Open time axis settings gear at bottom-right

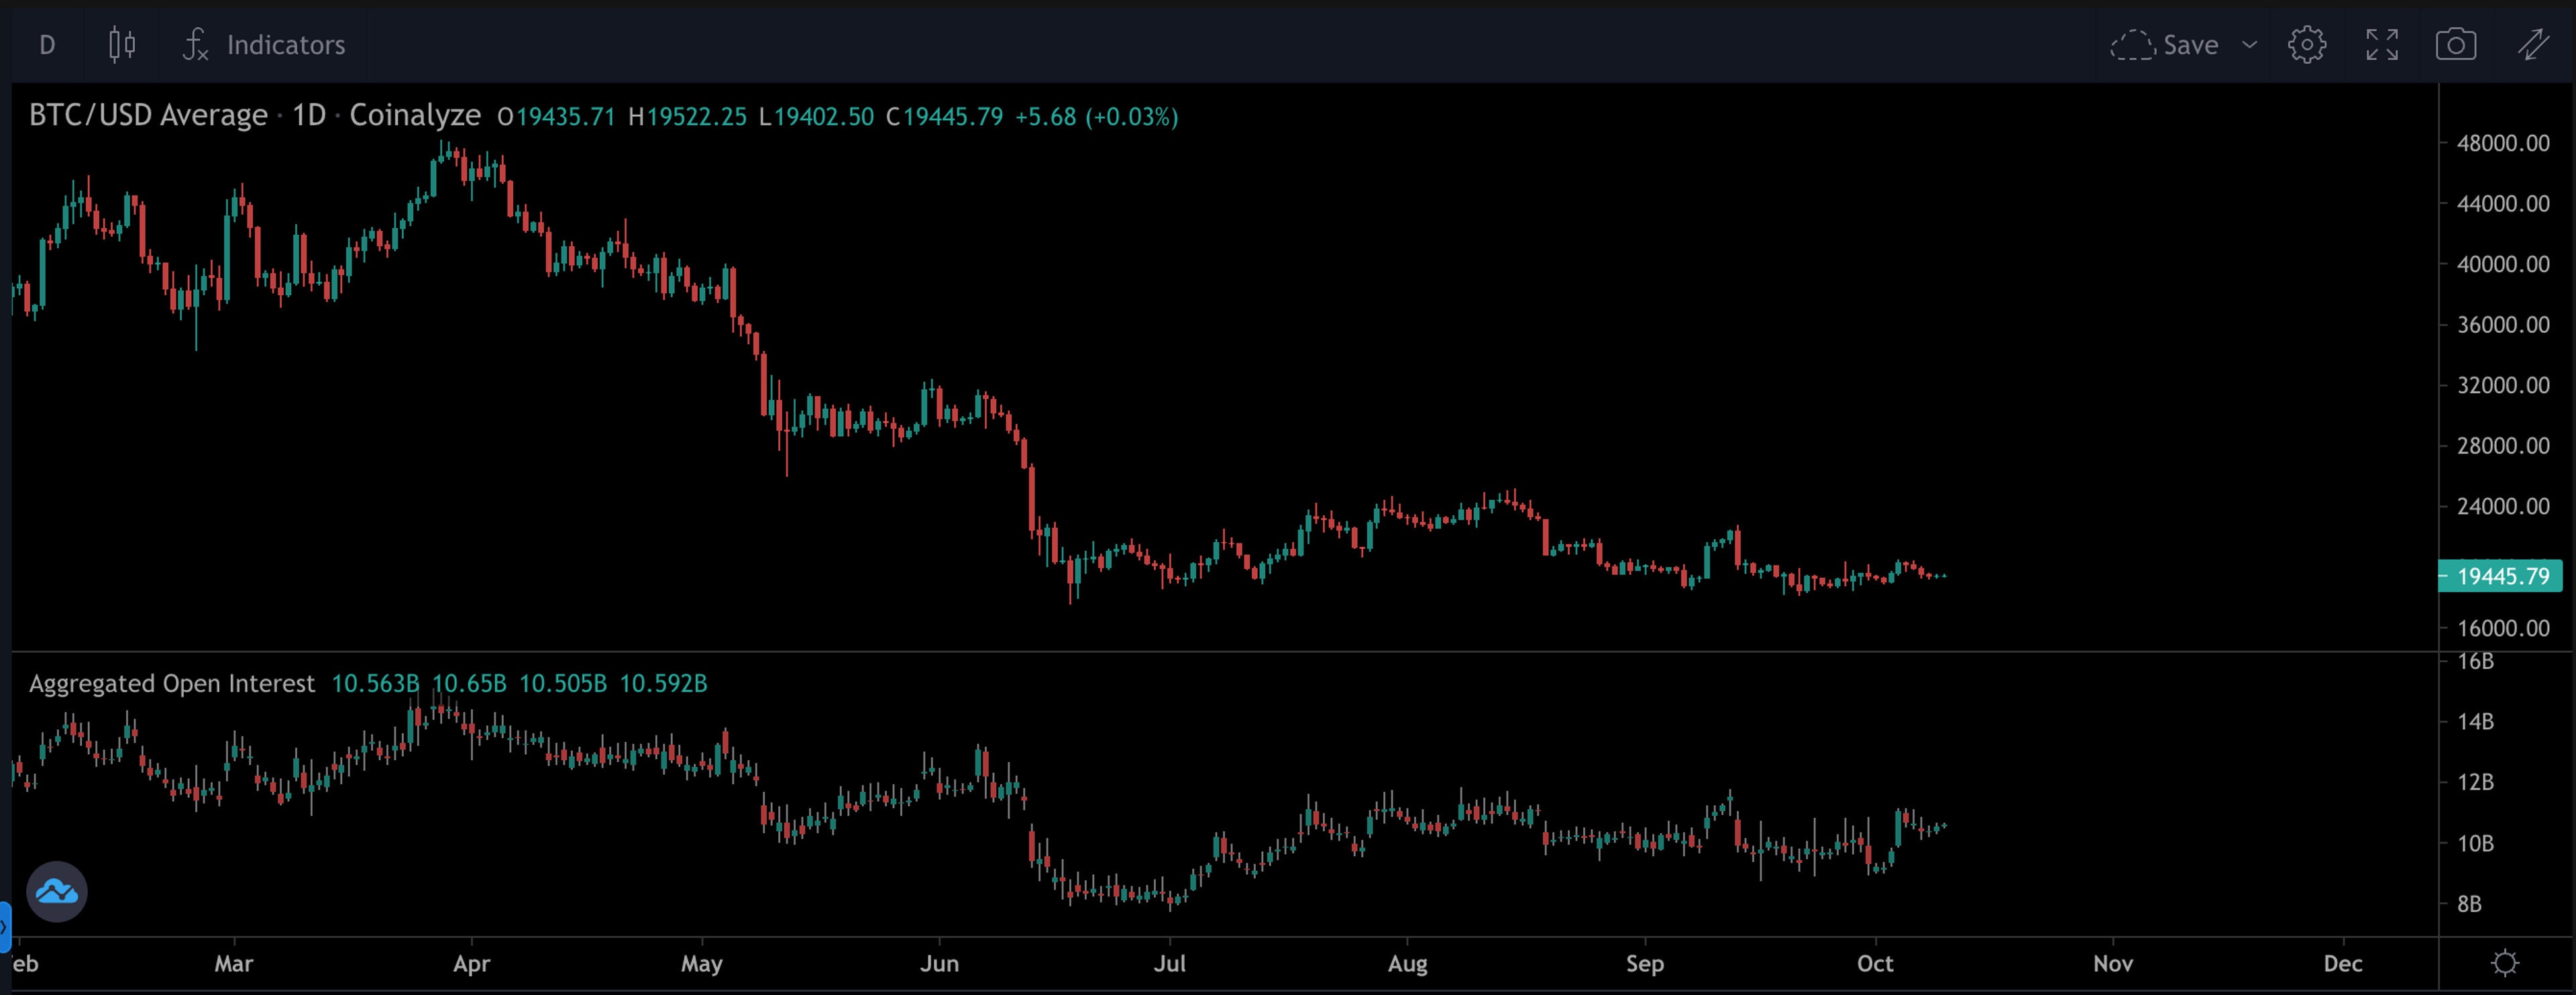click(x=2504, y=963)
